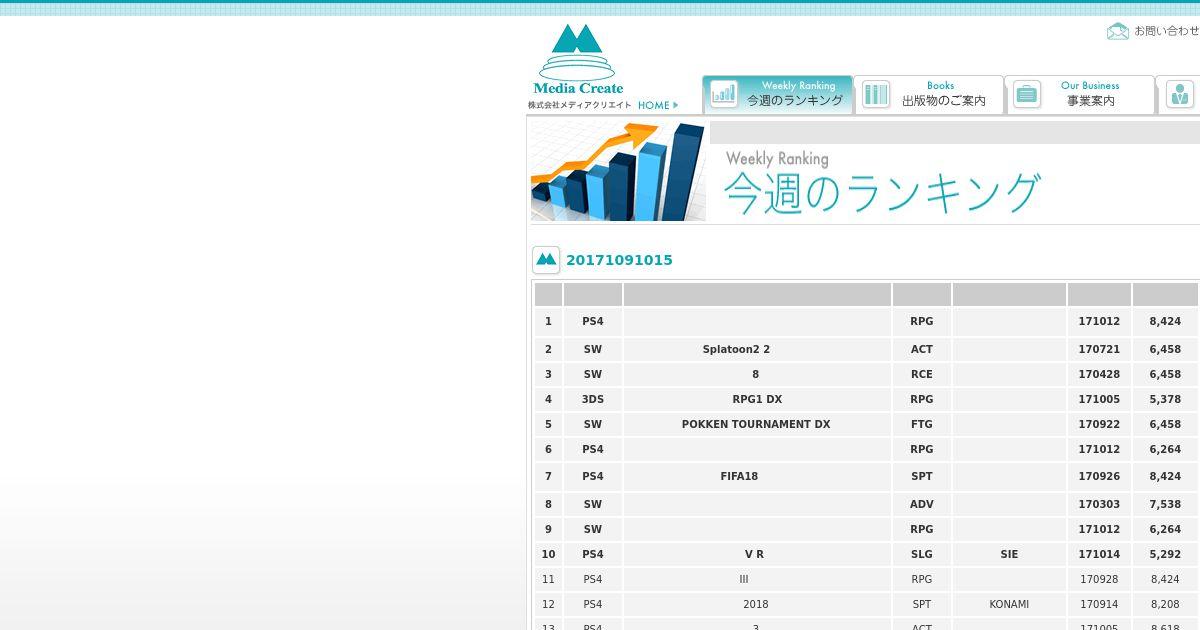Image resolution: width=1200 pixels, height=630 pixels.
Task: Select the Splatoon2 2 title cell
Action: point(757,349)
